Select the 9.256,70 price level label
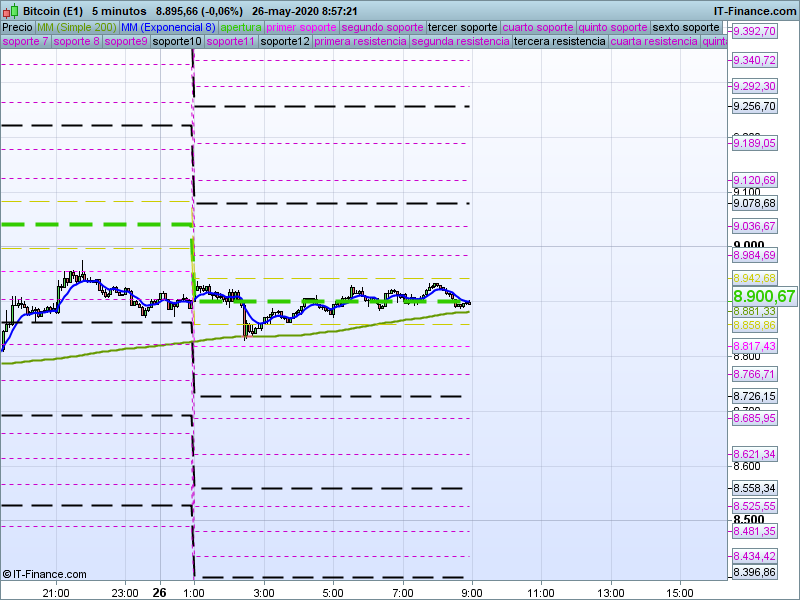Viewport: 800px width, 600px height. (754, 106)
